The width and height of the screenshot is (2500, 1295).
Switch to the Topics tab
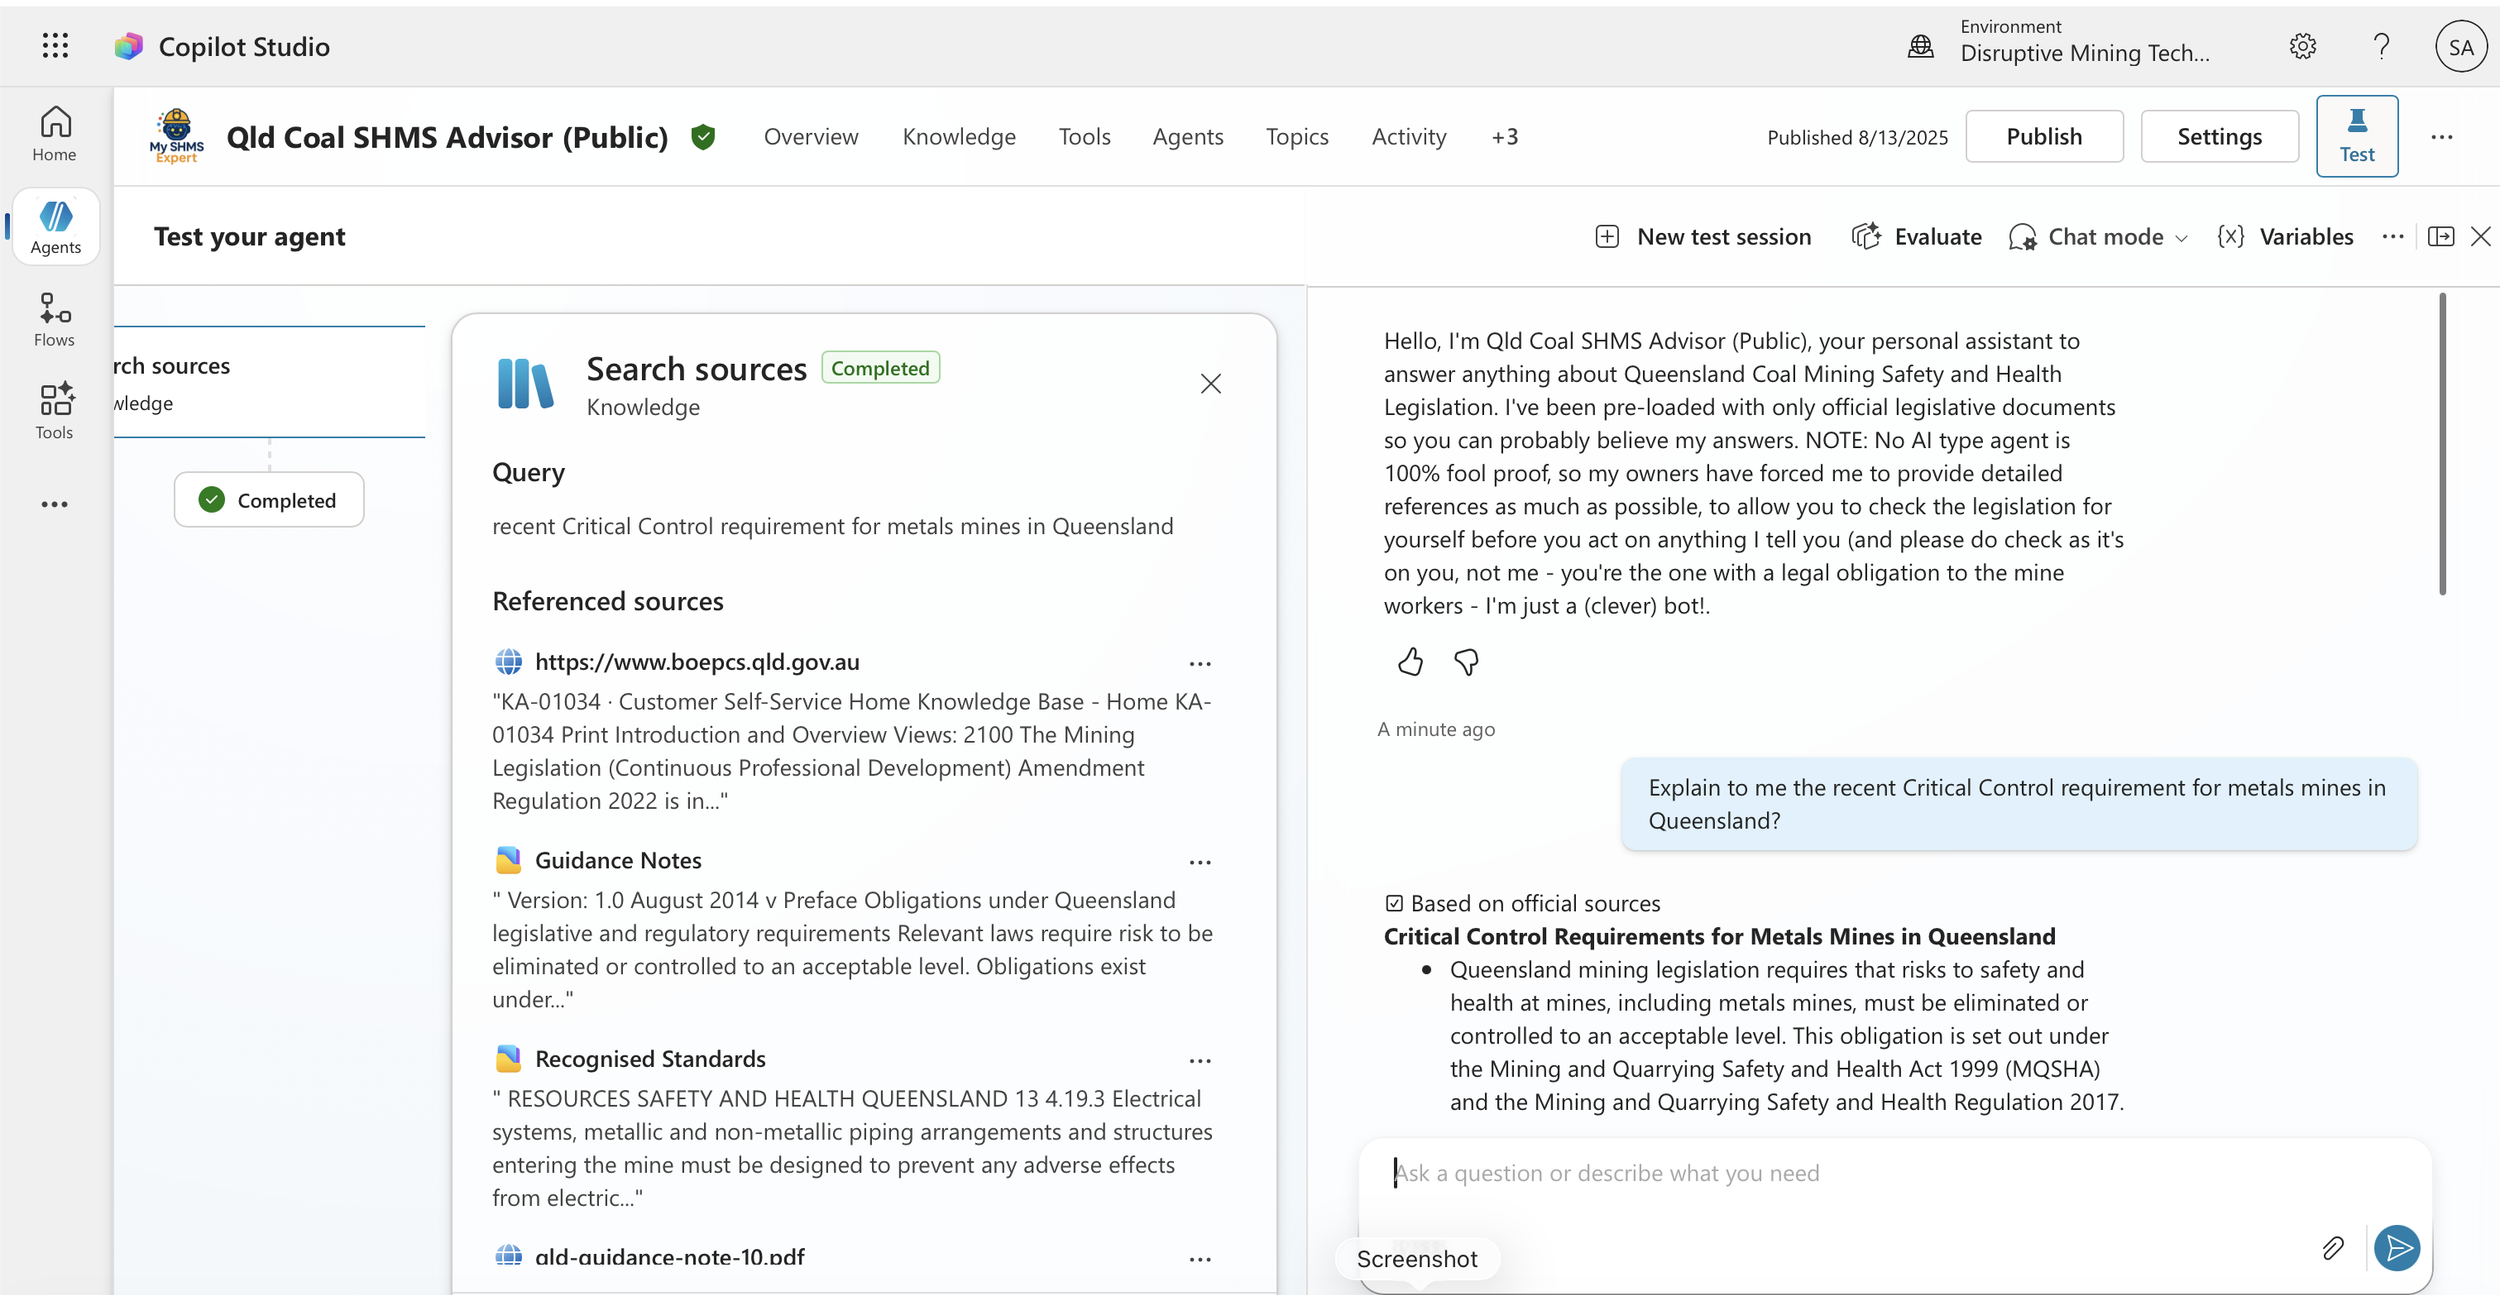[x=1297, y=137]
